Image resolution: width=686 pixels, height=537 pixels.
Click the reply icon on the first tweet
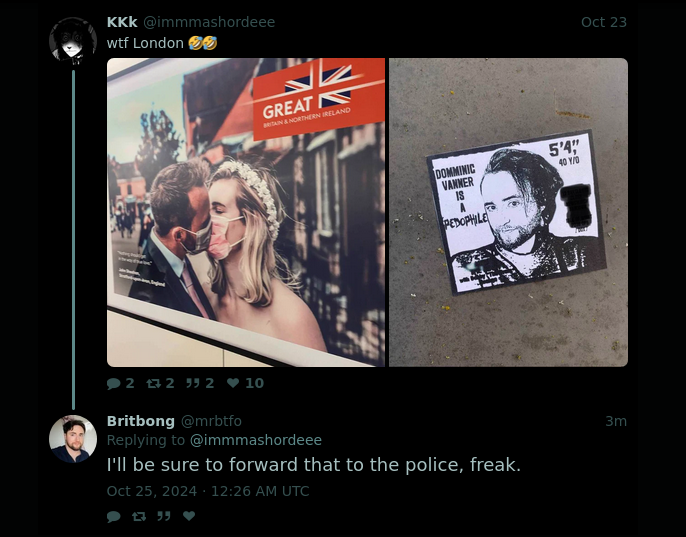tap(114, 383)
